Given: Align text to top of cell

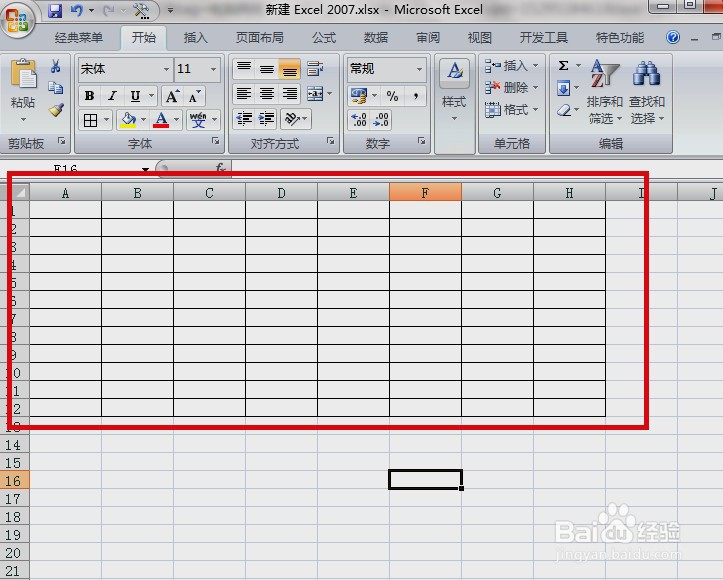Looking at the screenshot, I should coord(244,69).
